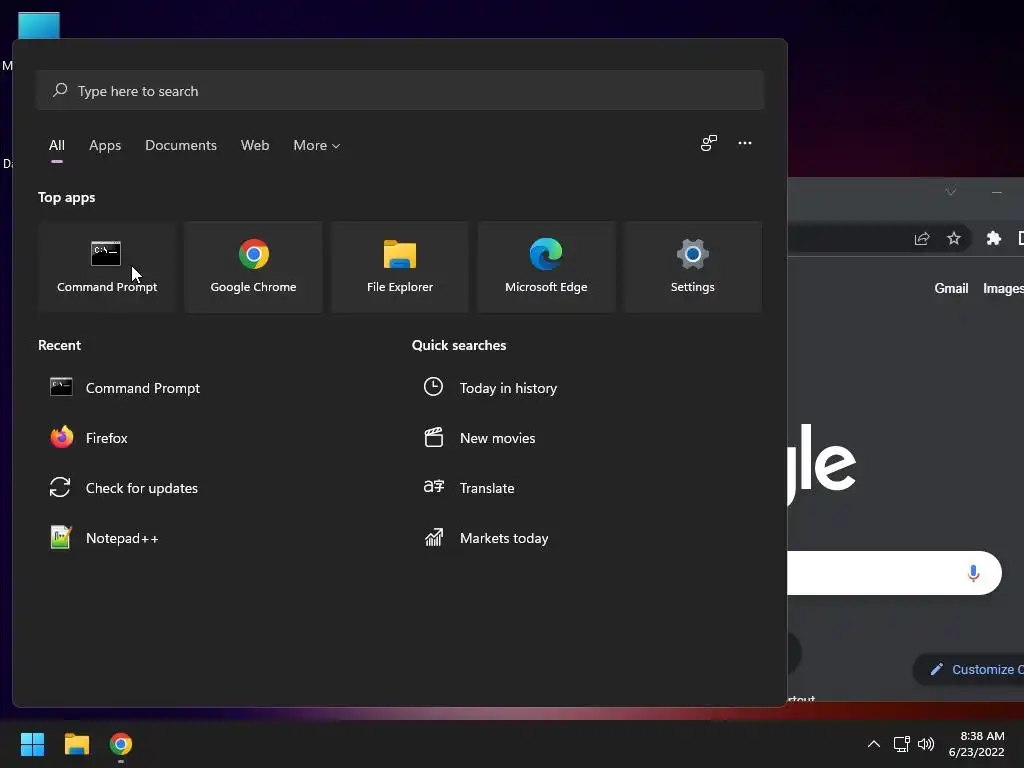Open File Explorer from the taskbar
Viewport: 1024px width, 768px height.
pos(76,744)
